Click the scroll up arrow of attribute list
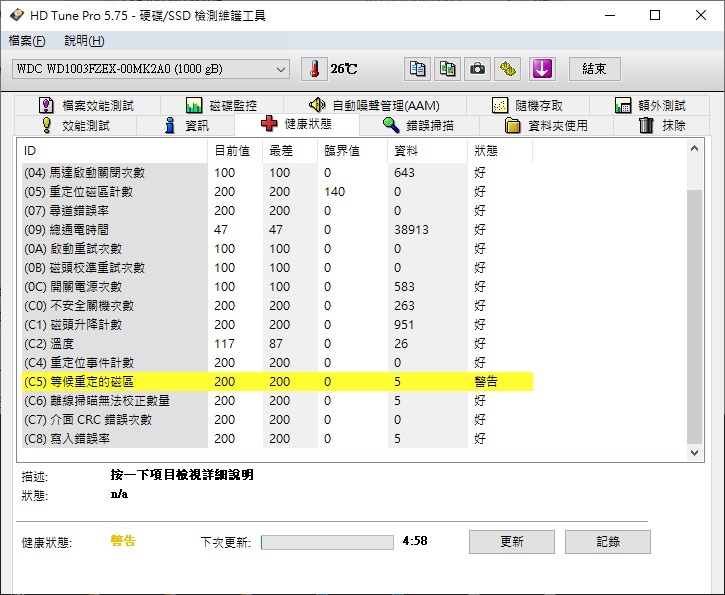This screenshot has width=725, height=595. 694,148
